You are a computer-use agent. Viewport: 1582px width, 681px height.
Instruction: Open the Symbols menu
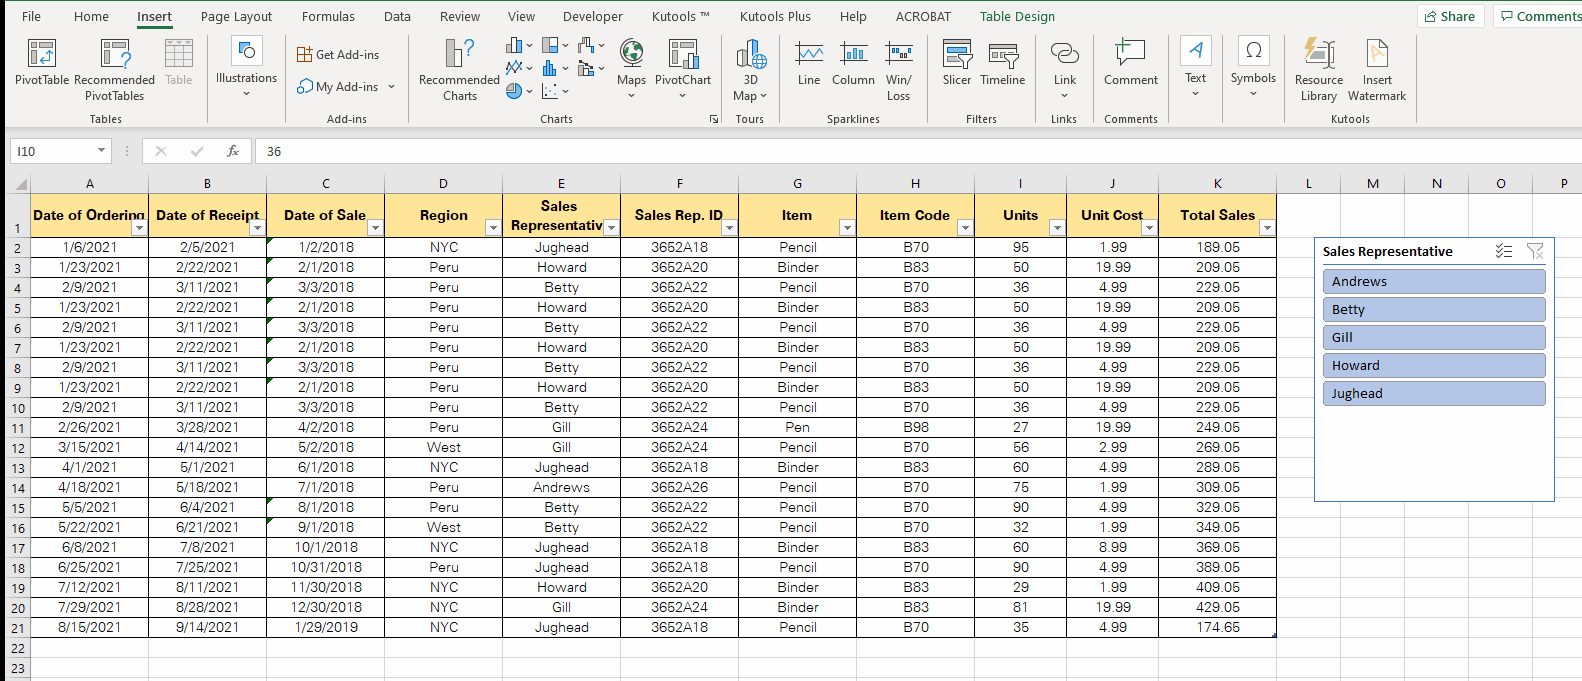click(x=1253, y=68)
